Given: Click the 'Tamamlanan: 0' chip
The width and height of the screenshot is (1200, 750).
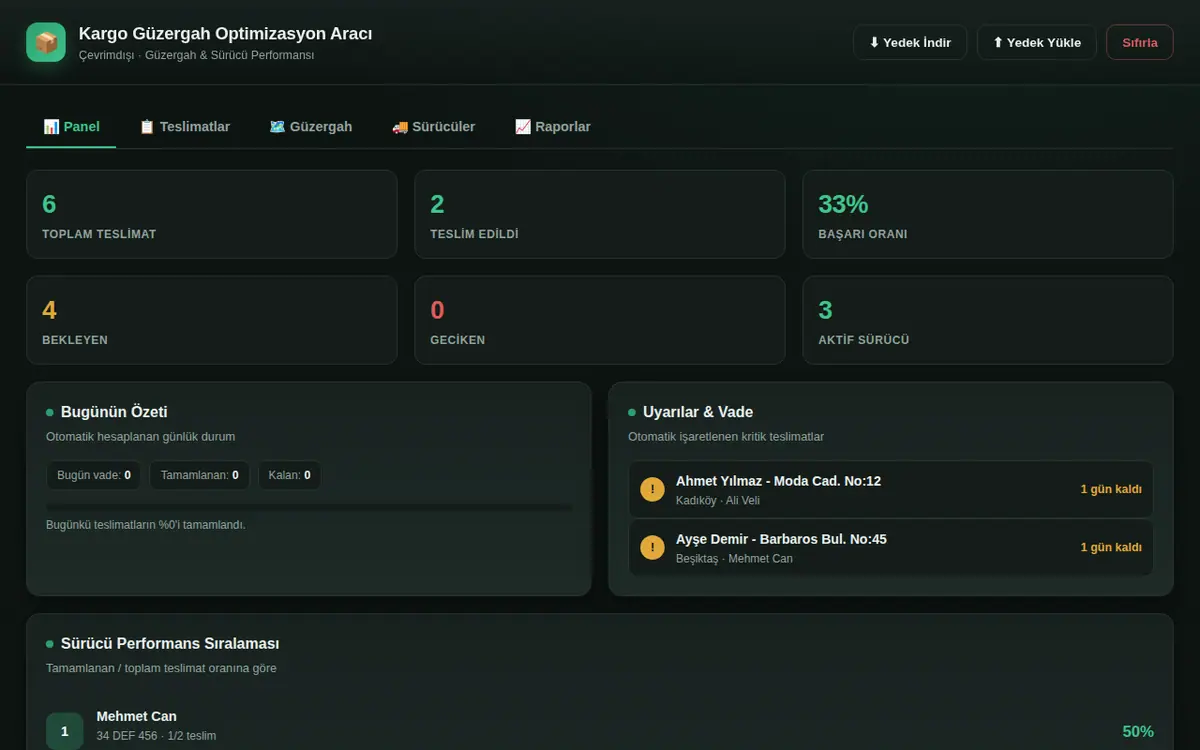Looking at the screenshot, I should tap(200, 475).
